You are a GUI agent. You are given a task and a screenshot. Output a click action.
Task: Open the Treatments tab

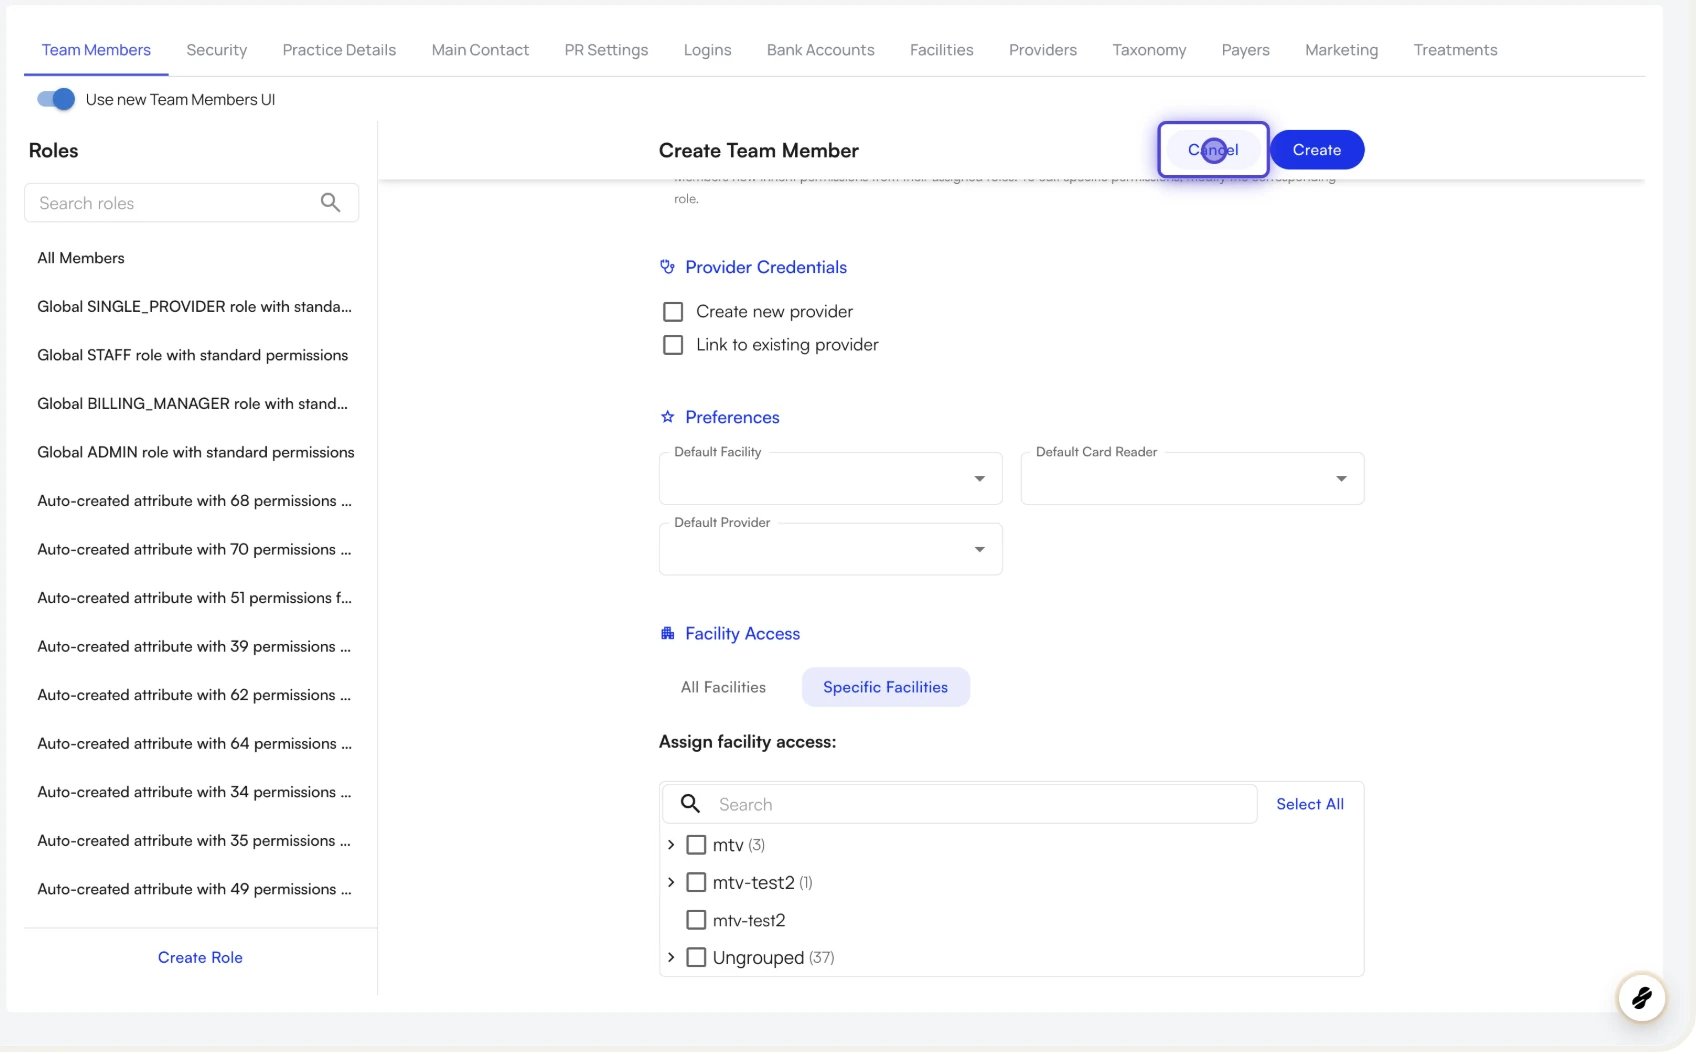1455,50
